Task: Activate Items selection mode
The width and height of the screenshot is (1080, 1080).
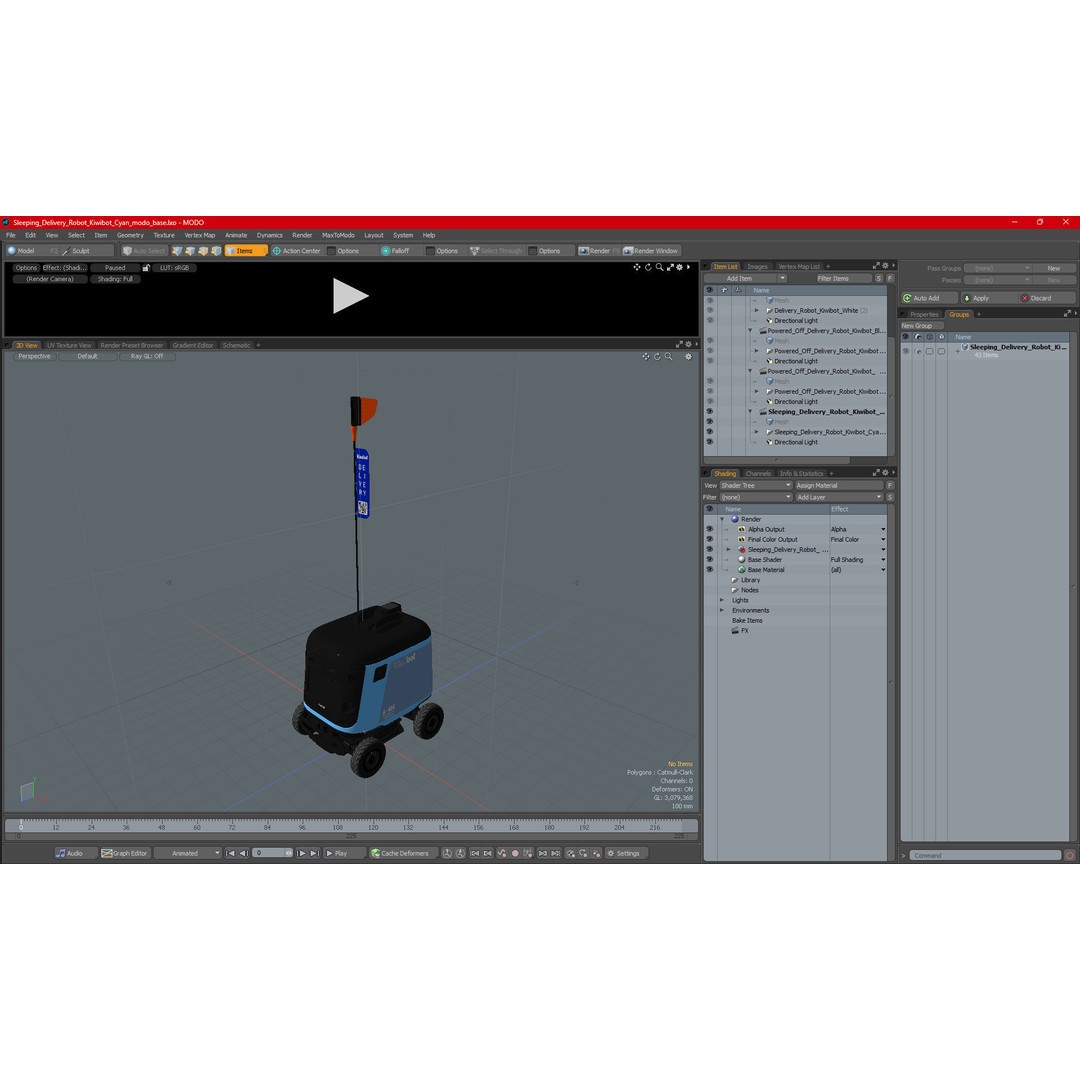Action: coord(245,251)
